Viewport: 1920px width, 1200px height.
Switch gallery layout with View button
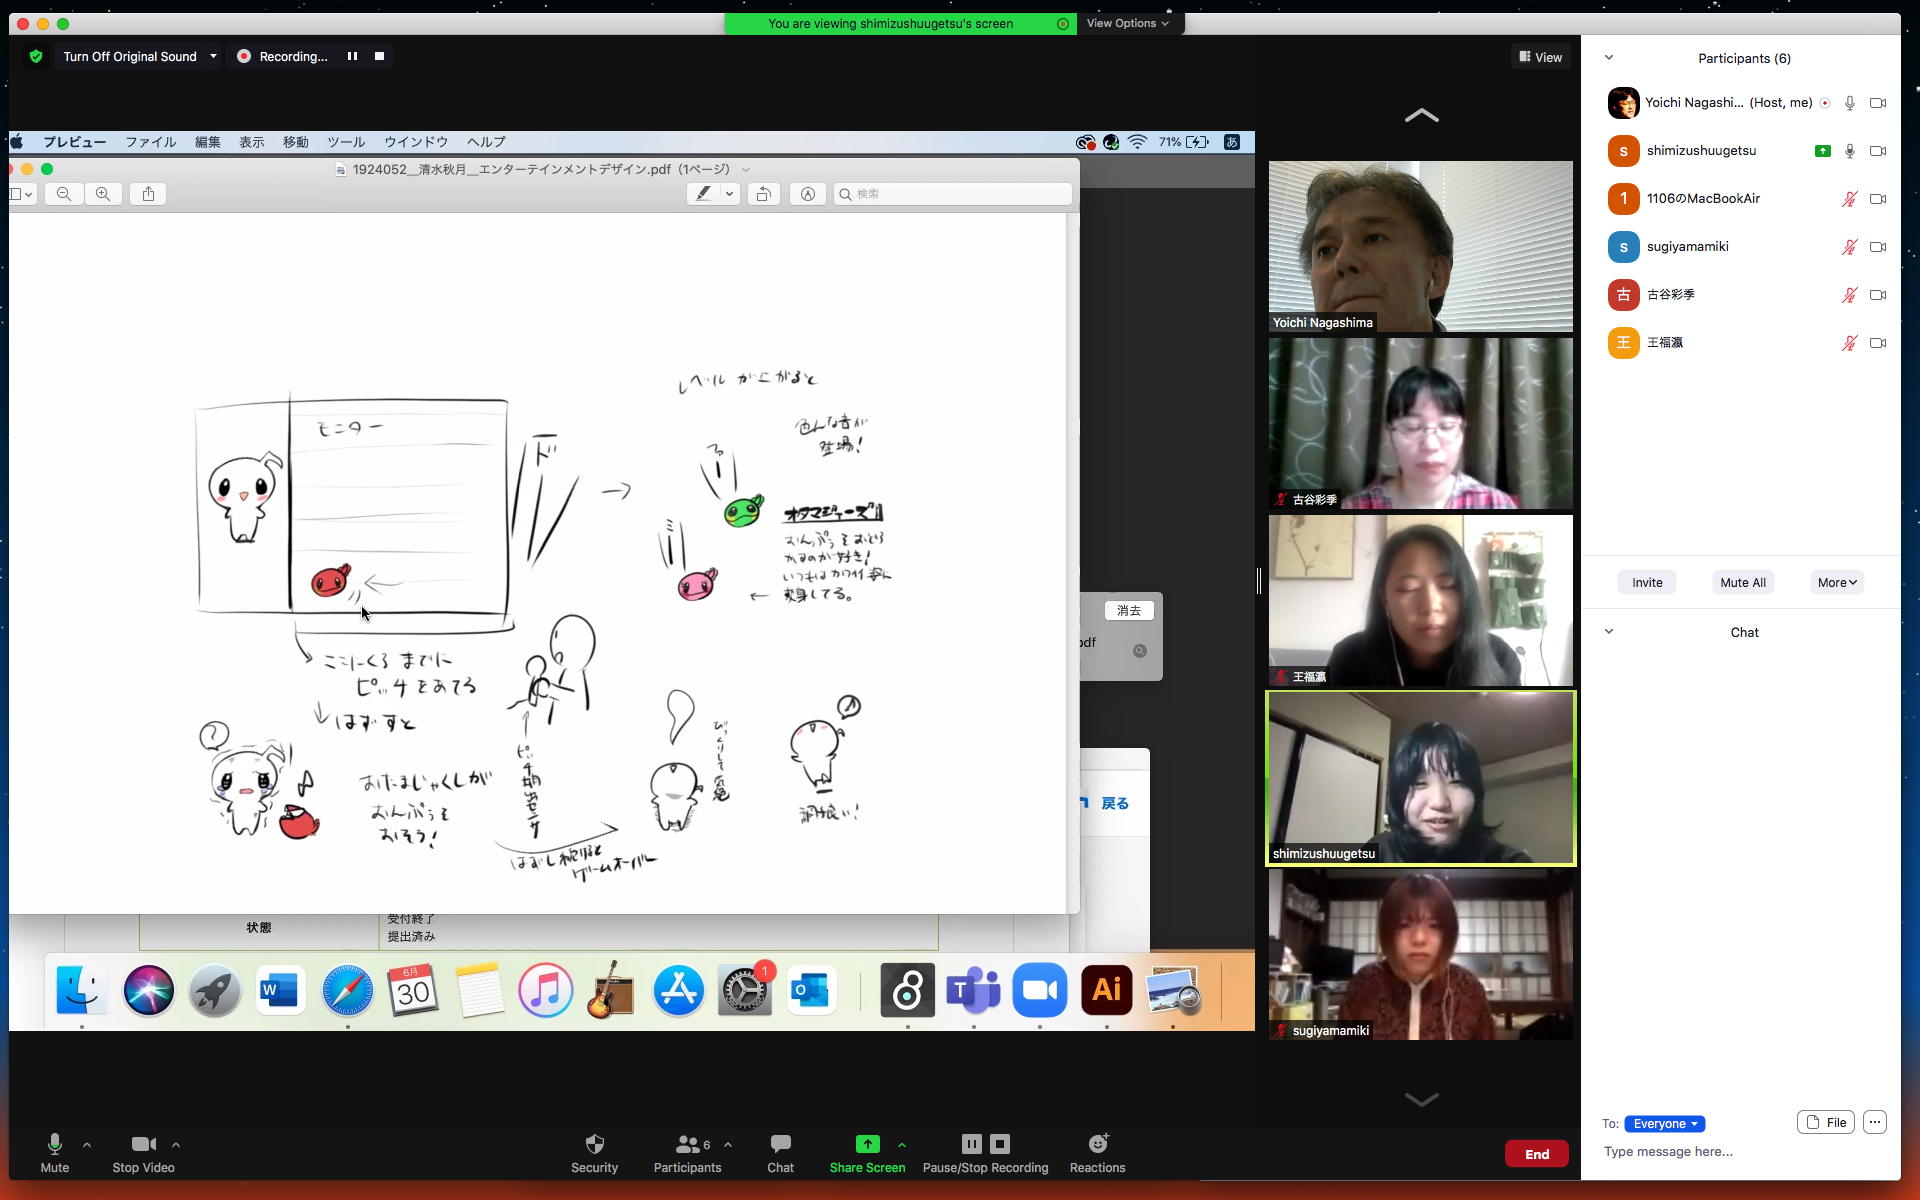pyautogui.click(x=1540, y=57)
